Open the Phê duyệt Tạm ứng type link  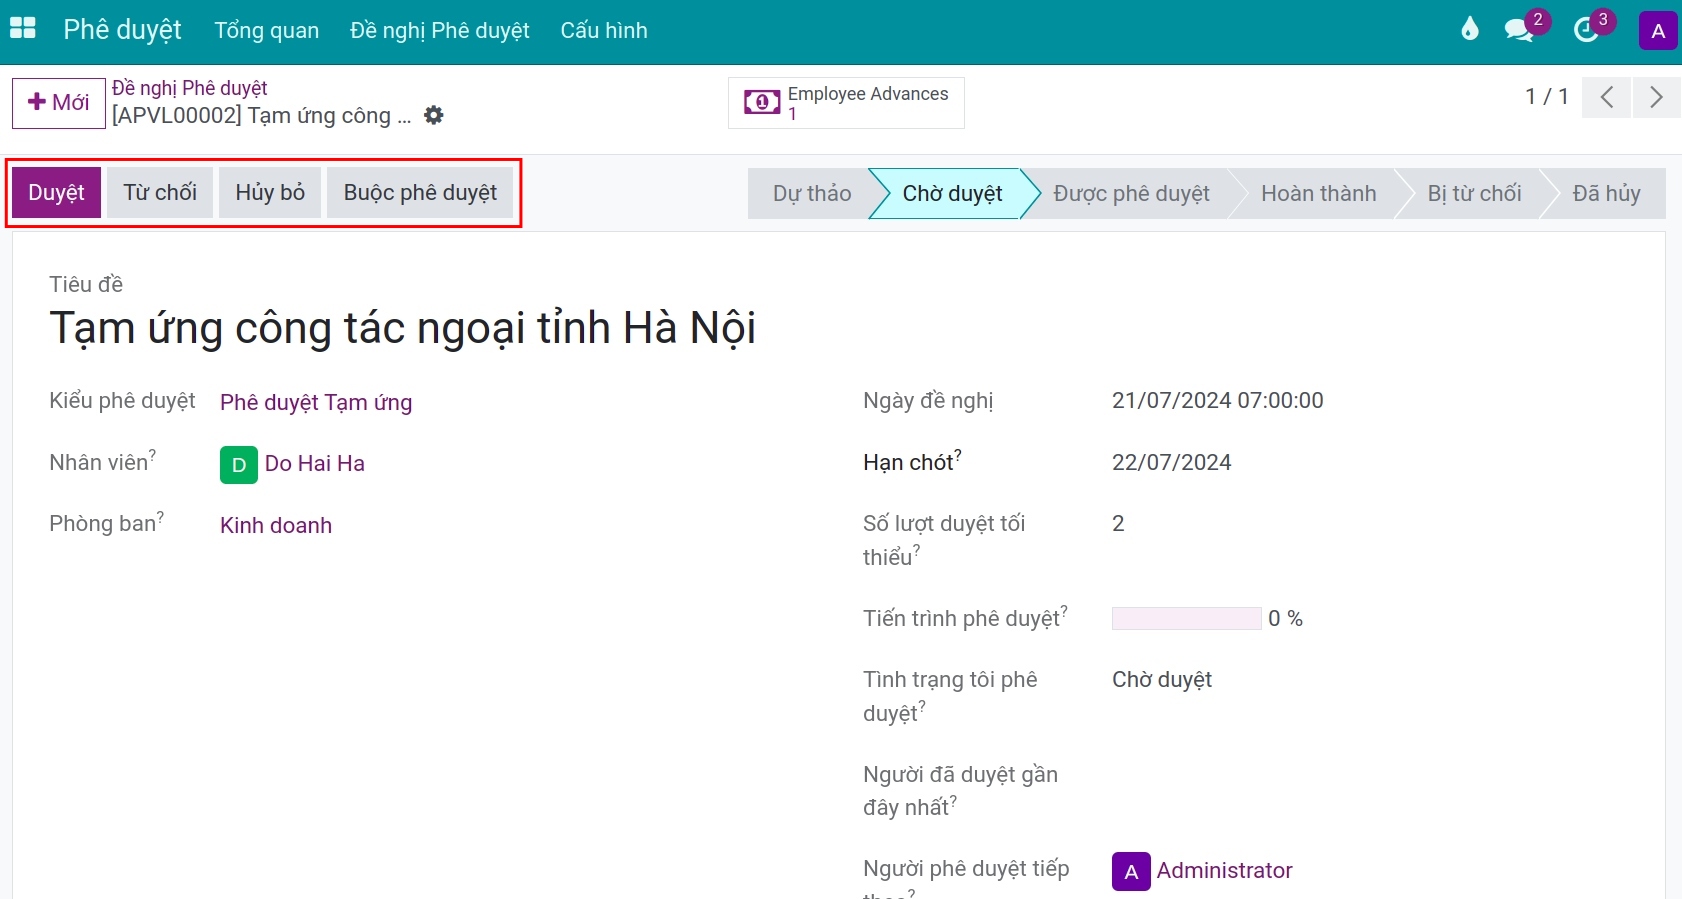pos(316,403)
